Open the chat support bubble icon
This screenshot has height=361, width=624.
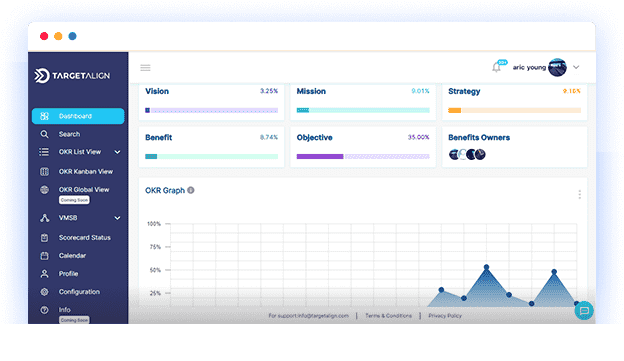click(584, 310)
